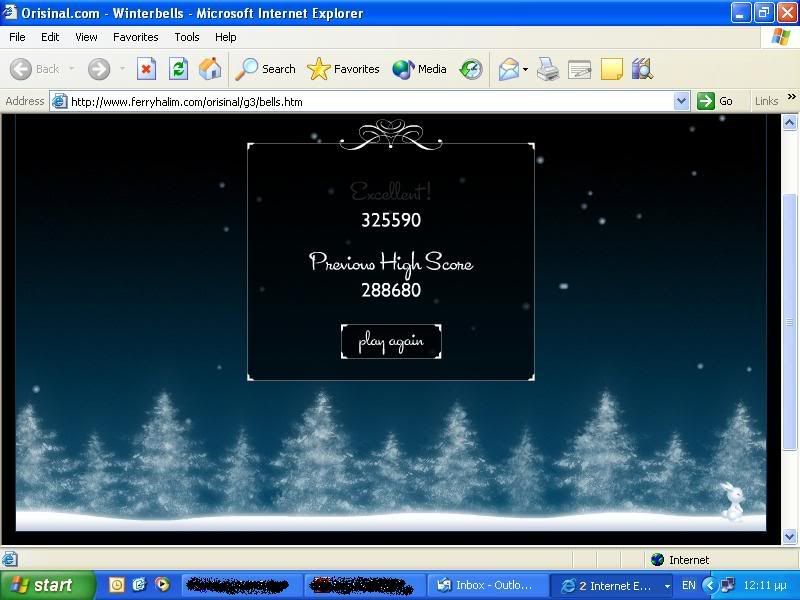Click the Go button

click(x=715, y=101)
